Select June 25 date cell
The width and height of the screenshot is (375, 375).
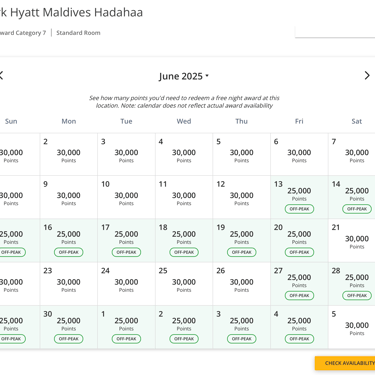pos(184,284)
